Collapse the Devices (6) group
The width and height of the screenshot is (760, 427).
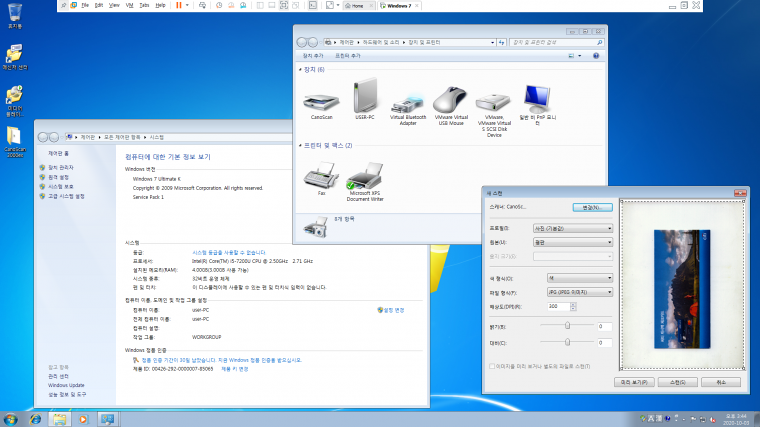(300, 70)
